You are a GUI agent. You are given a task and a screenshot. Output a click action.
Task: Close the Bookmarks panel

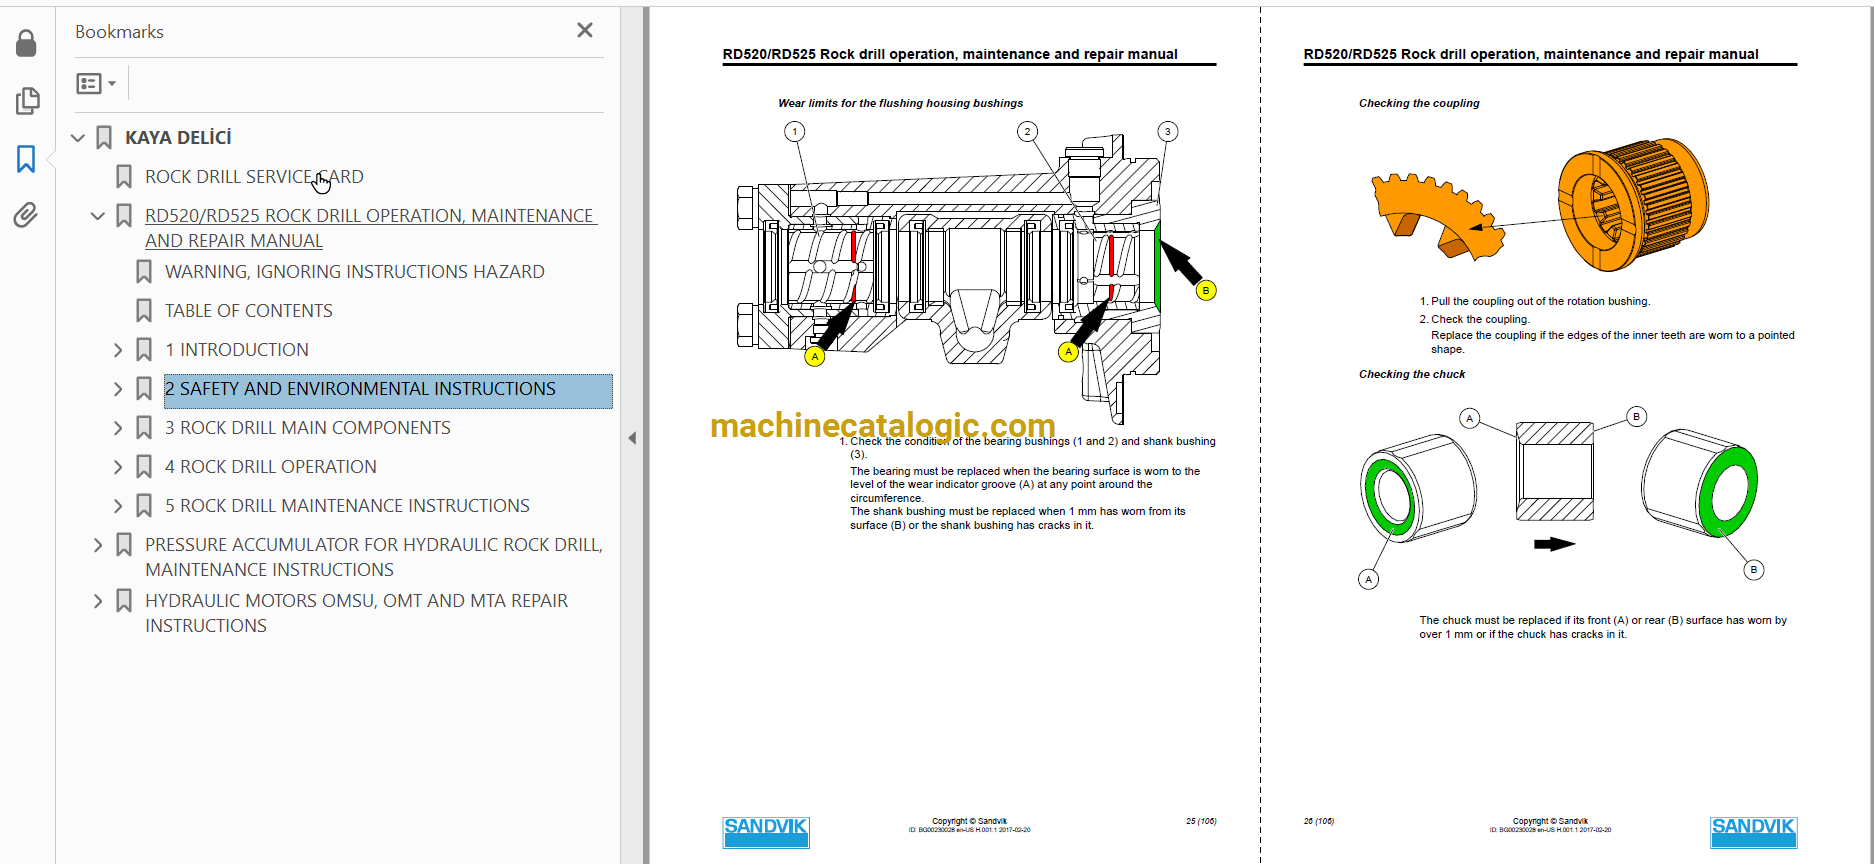[x=585, y=31]
